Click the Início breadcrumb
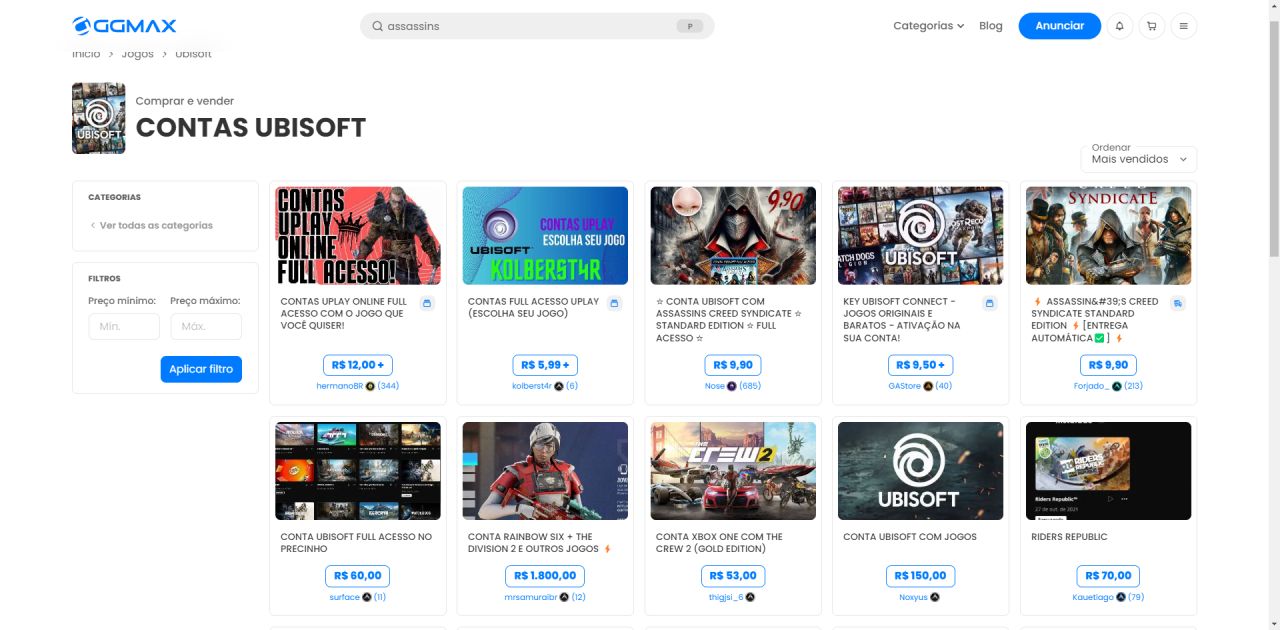Viewport: 1280px width, 630px height. (86, 54)
